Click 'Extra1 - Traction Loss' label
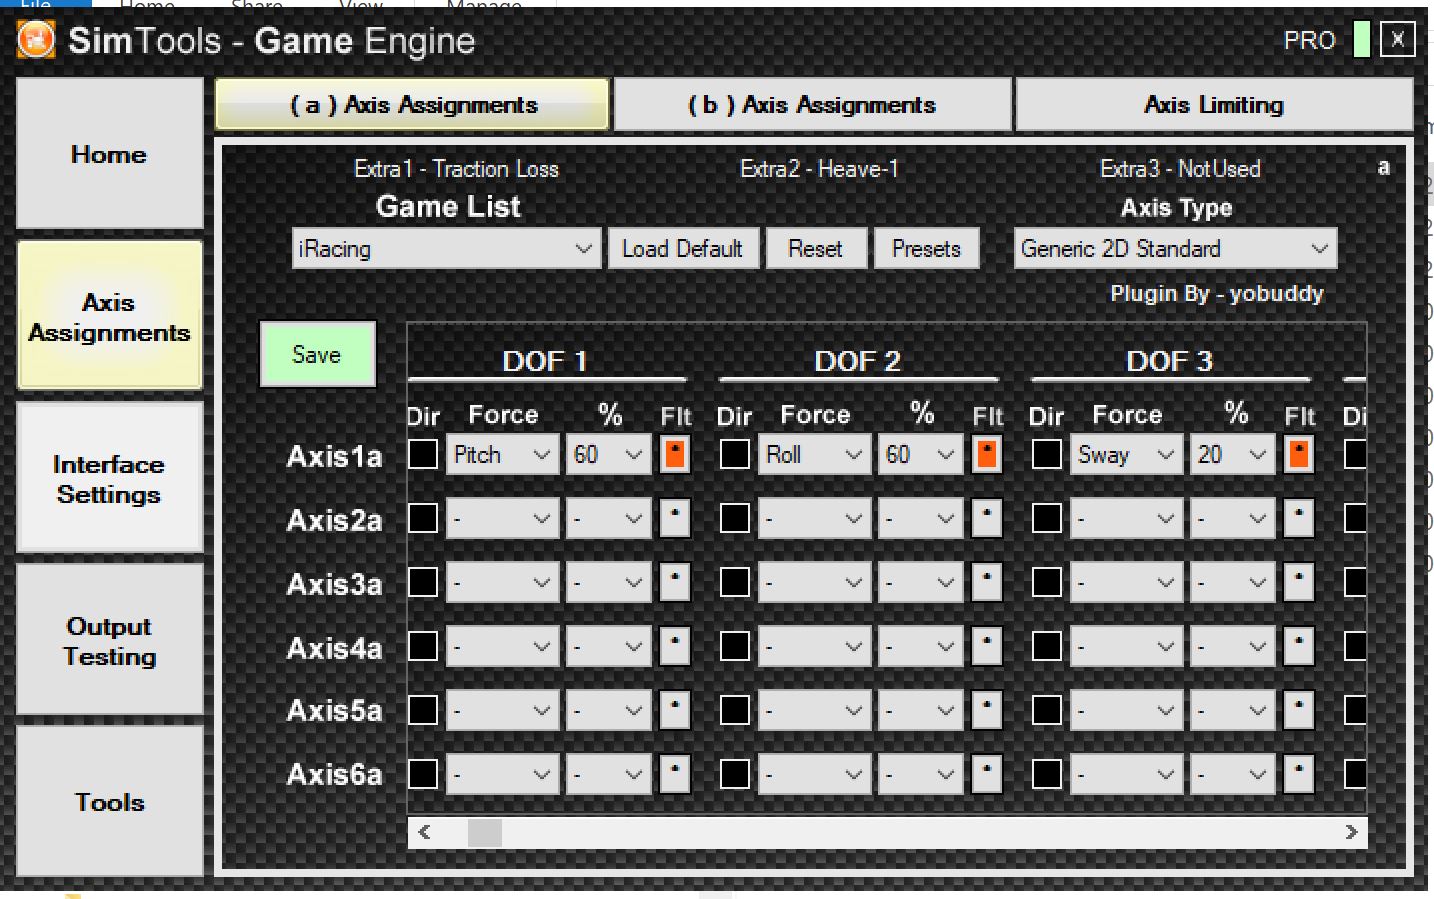 point(457,169)
